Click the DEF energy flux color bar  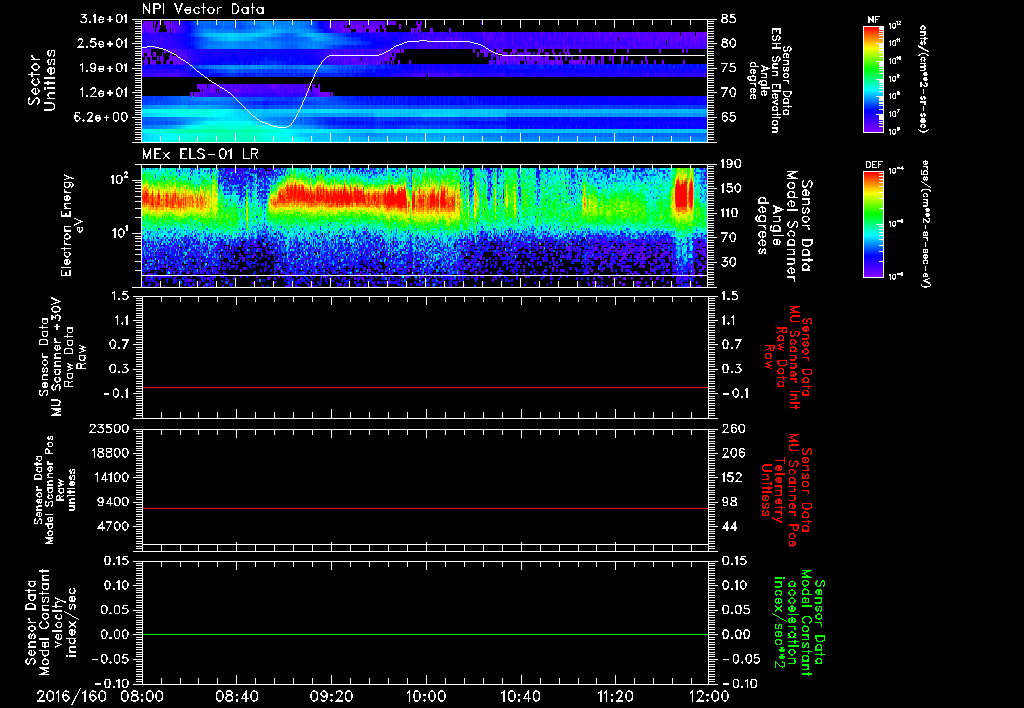873,224
